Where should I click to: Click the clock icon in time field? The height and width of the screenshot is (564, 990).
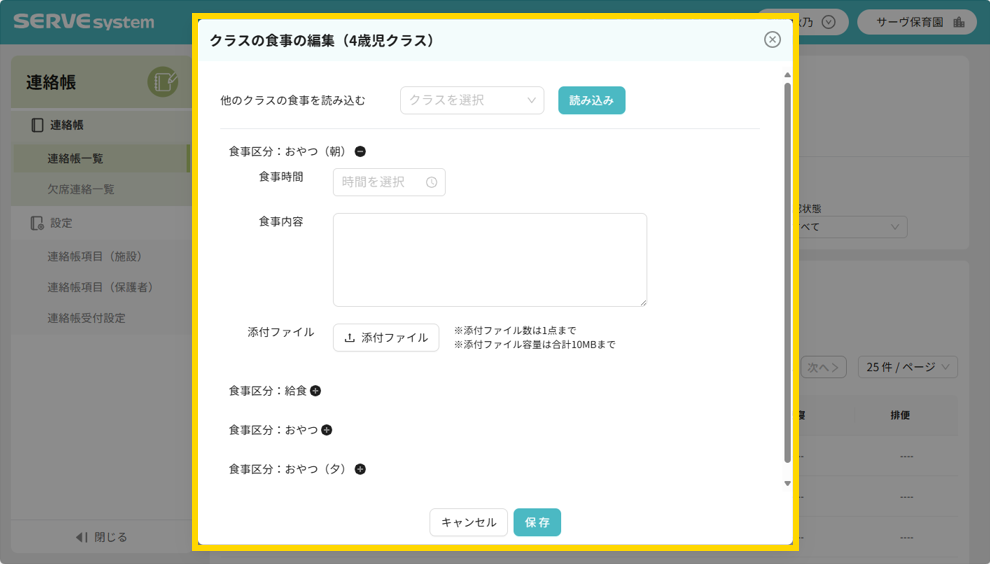tap(431, 182)
